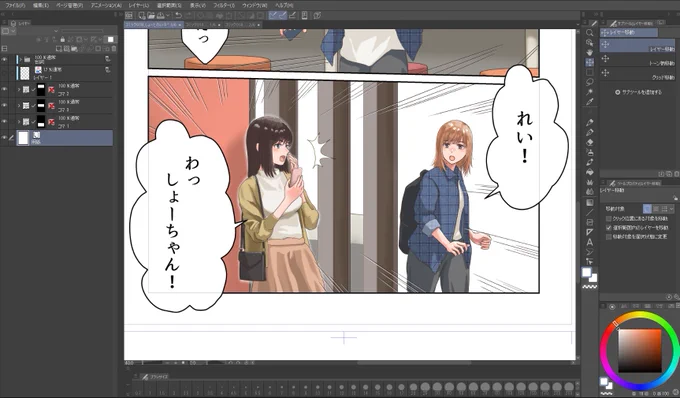
Task: Click the Save icon in command bar
Action: 160,15
